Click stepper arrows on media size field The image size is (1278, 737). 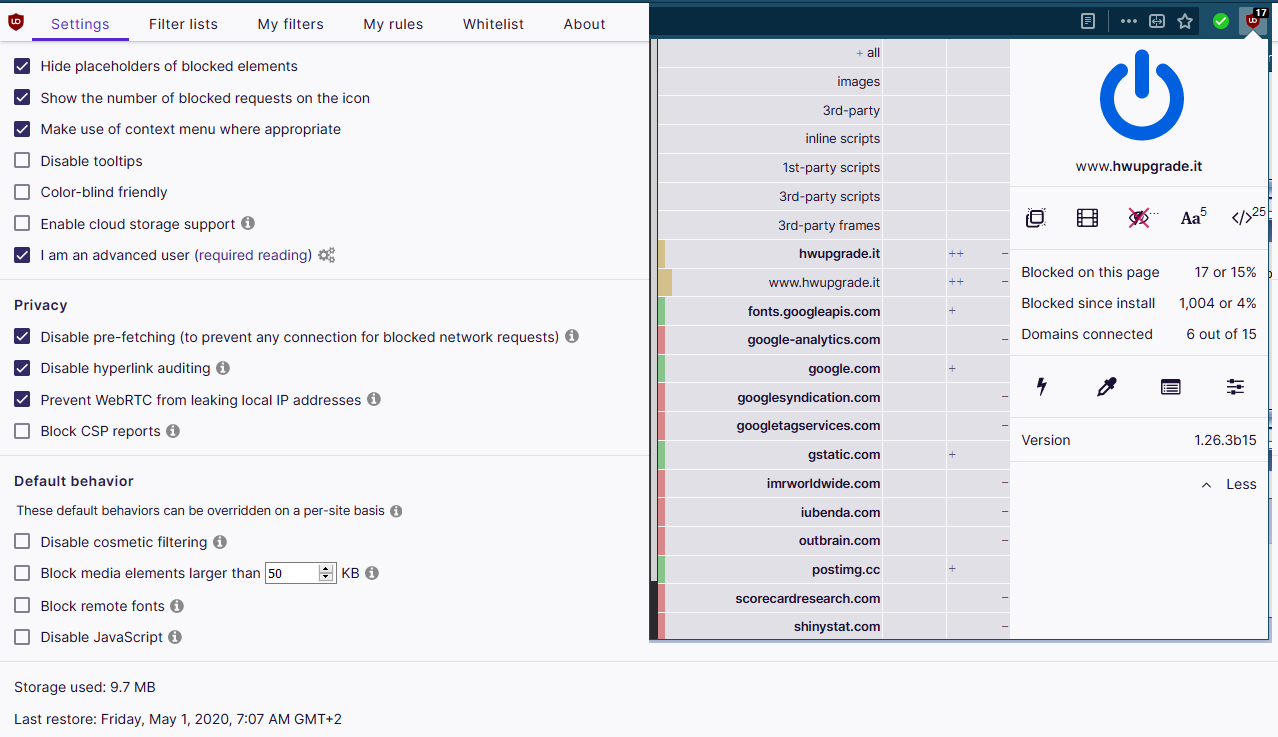pos(326,573)
